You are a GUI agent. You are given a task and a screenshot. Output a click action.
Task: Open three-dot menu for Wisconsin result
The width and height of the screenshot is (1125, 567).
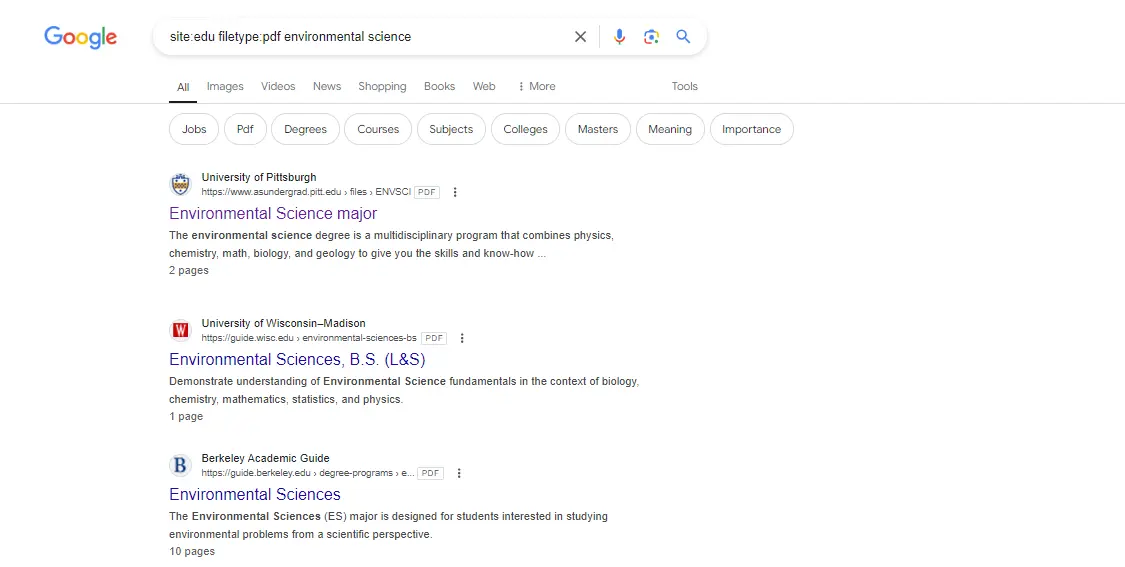pos(461,338)
